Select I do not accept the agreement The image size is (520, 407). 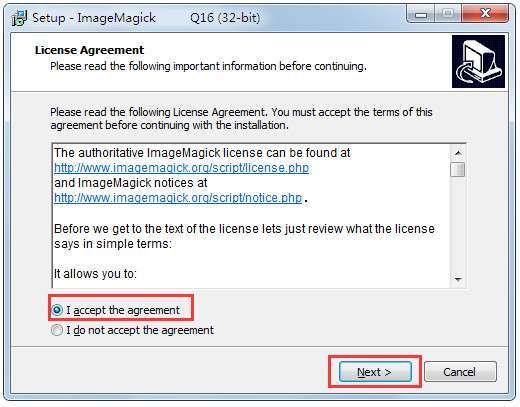pyautogui.click(x=133, y=330)
